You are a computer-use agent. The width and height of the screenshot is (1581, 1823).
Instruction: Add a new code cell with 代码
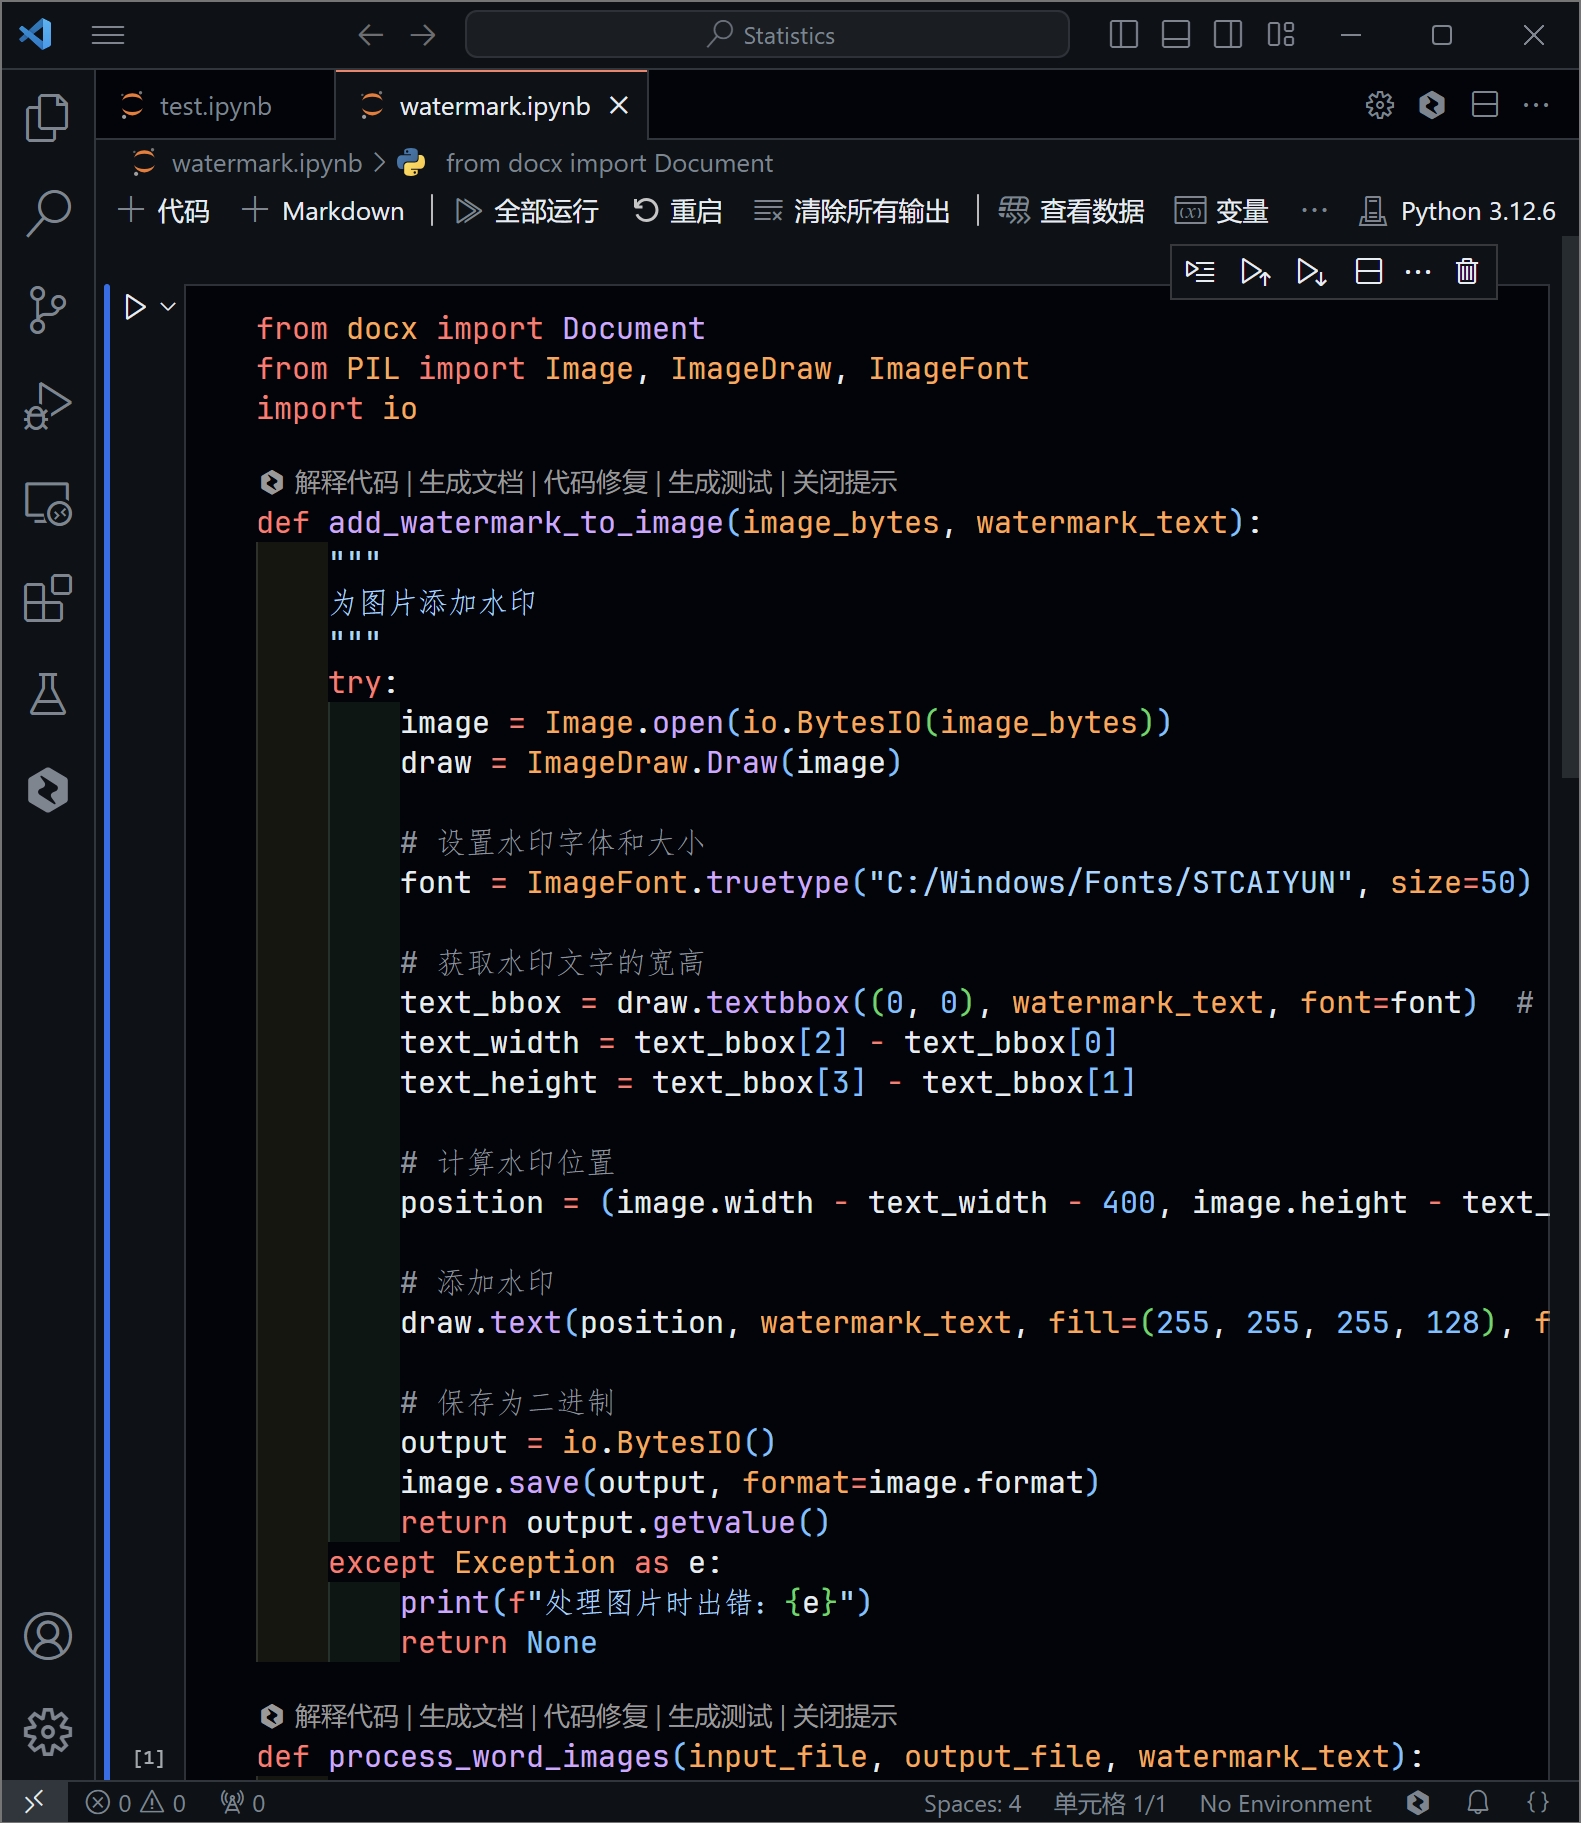point(165,211)
